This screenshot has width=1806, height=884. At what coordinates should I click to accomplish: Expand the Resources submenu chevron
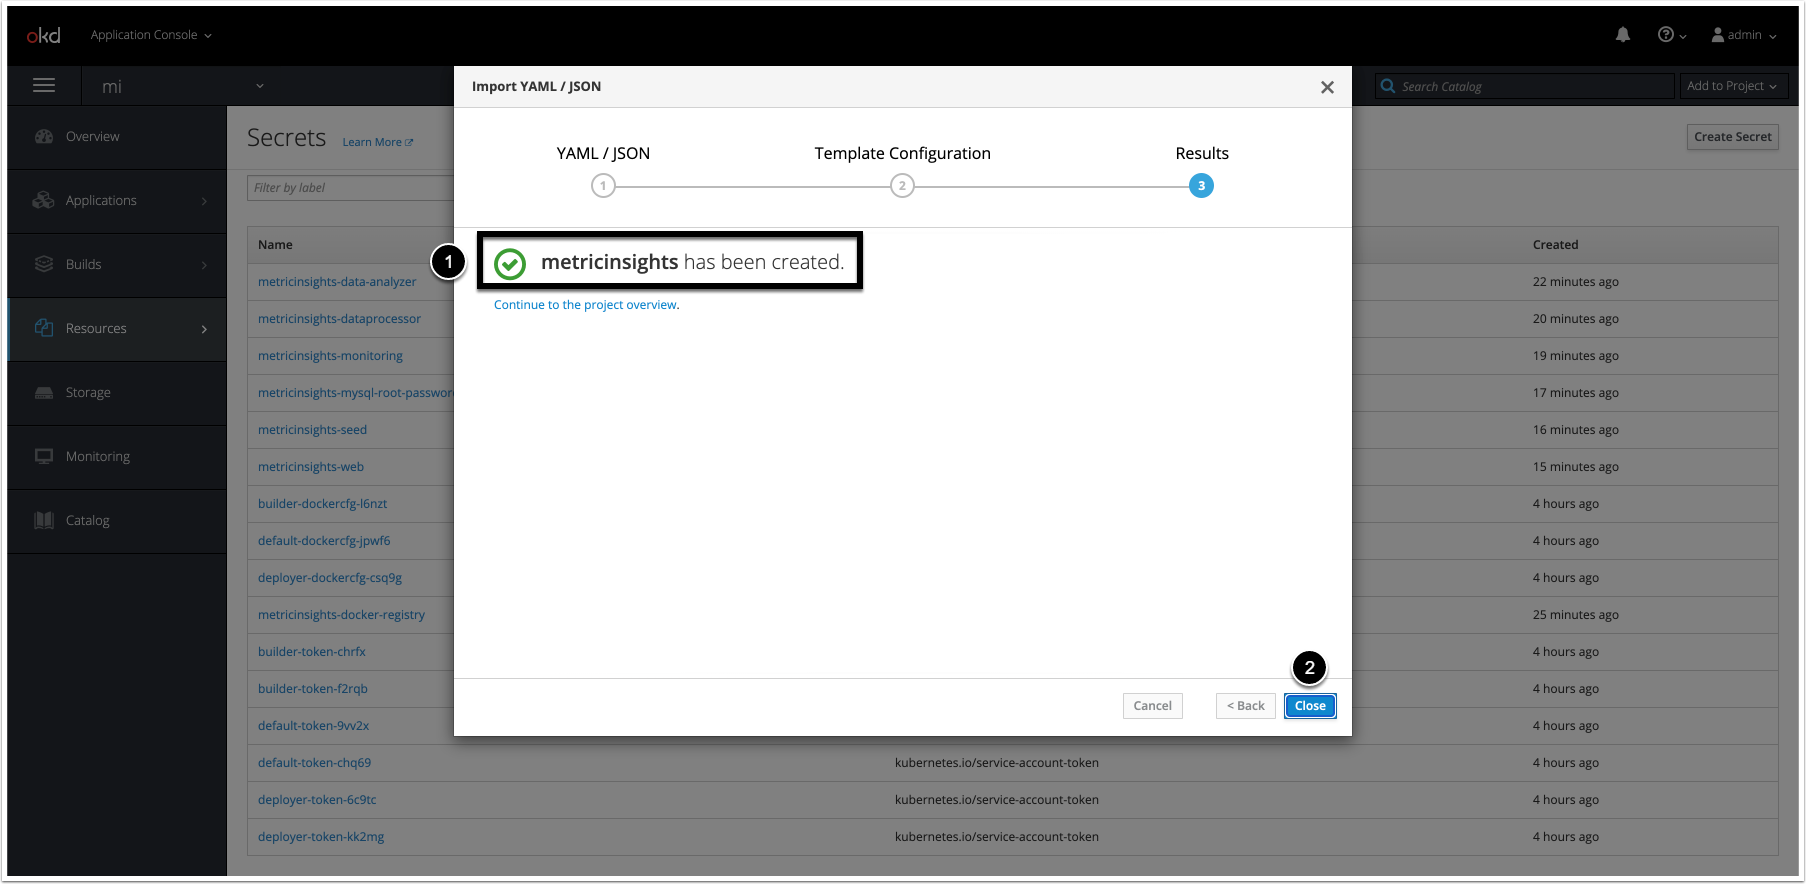204,329
